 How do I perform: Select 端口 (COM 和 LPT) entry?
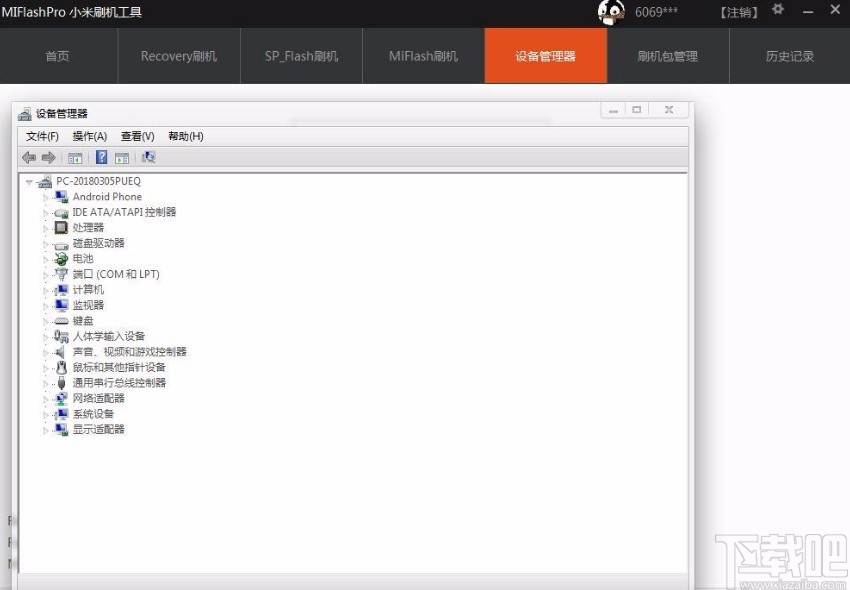pyautogui.click(x=116, y=274)
